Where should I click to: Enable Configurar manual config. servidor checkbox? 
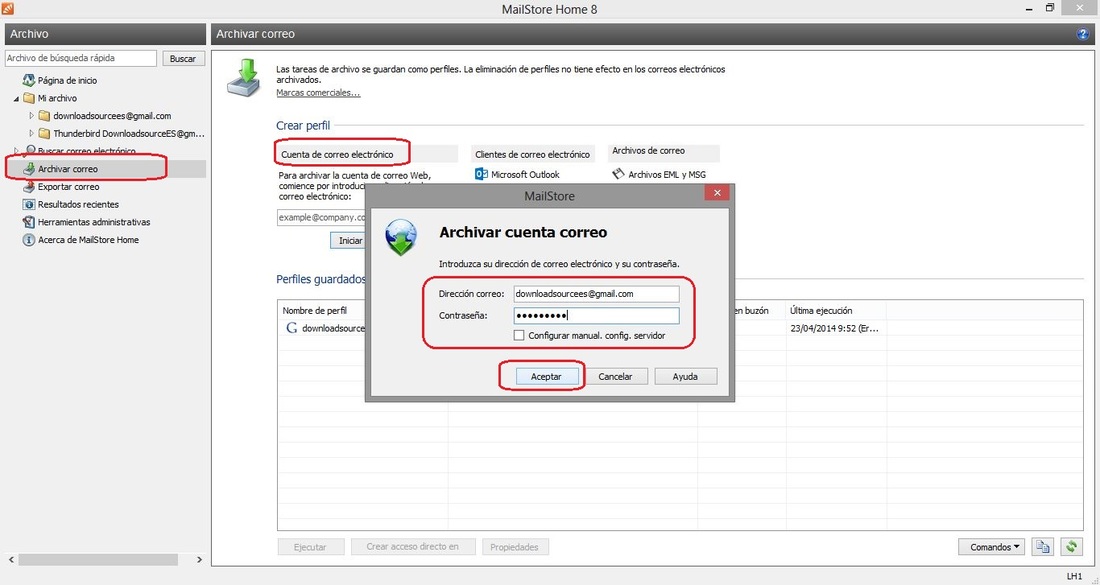click(x=519, y=336)
